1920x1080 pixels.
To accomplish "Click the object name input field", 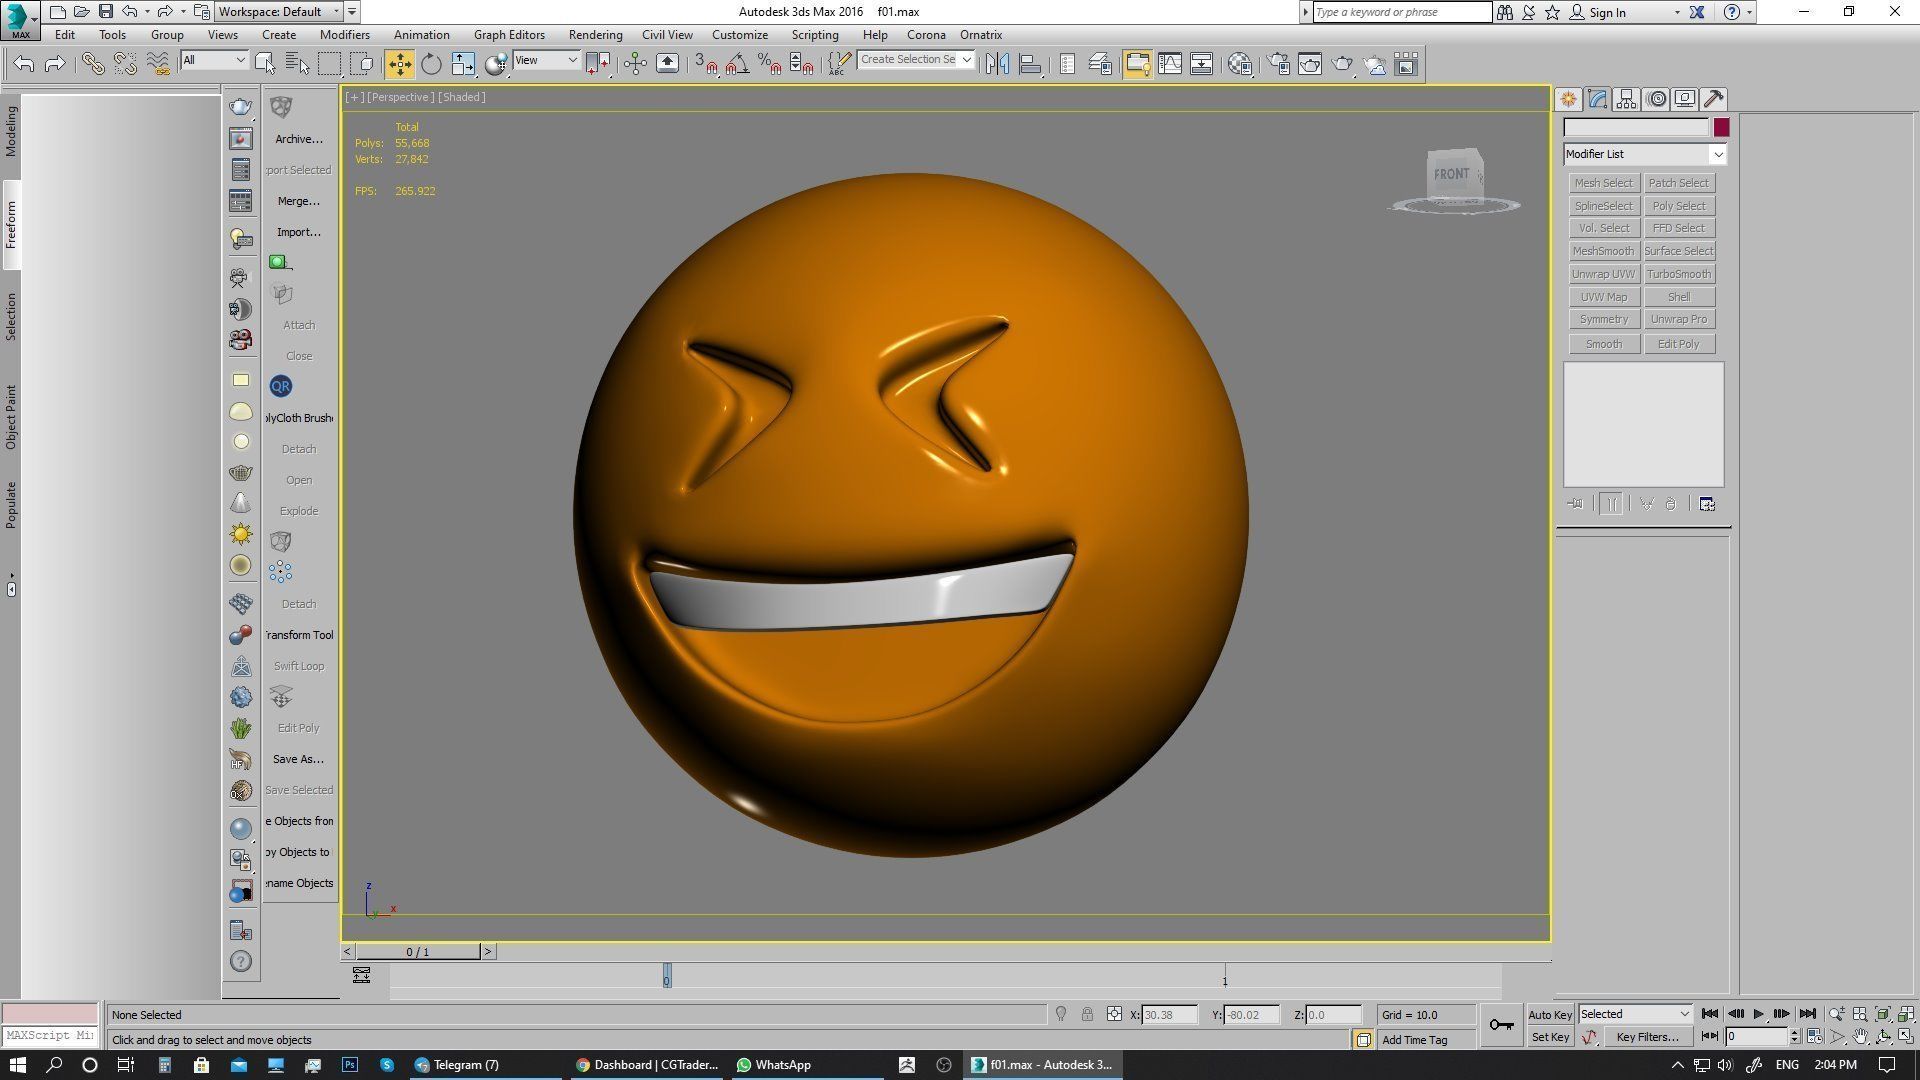I will tap(1636, 127).
